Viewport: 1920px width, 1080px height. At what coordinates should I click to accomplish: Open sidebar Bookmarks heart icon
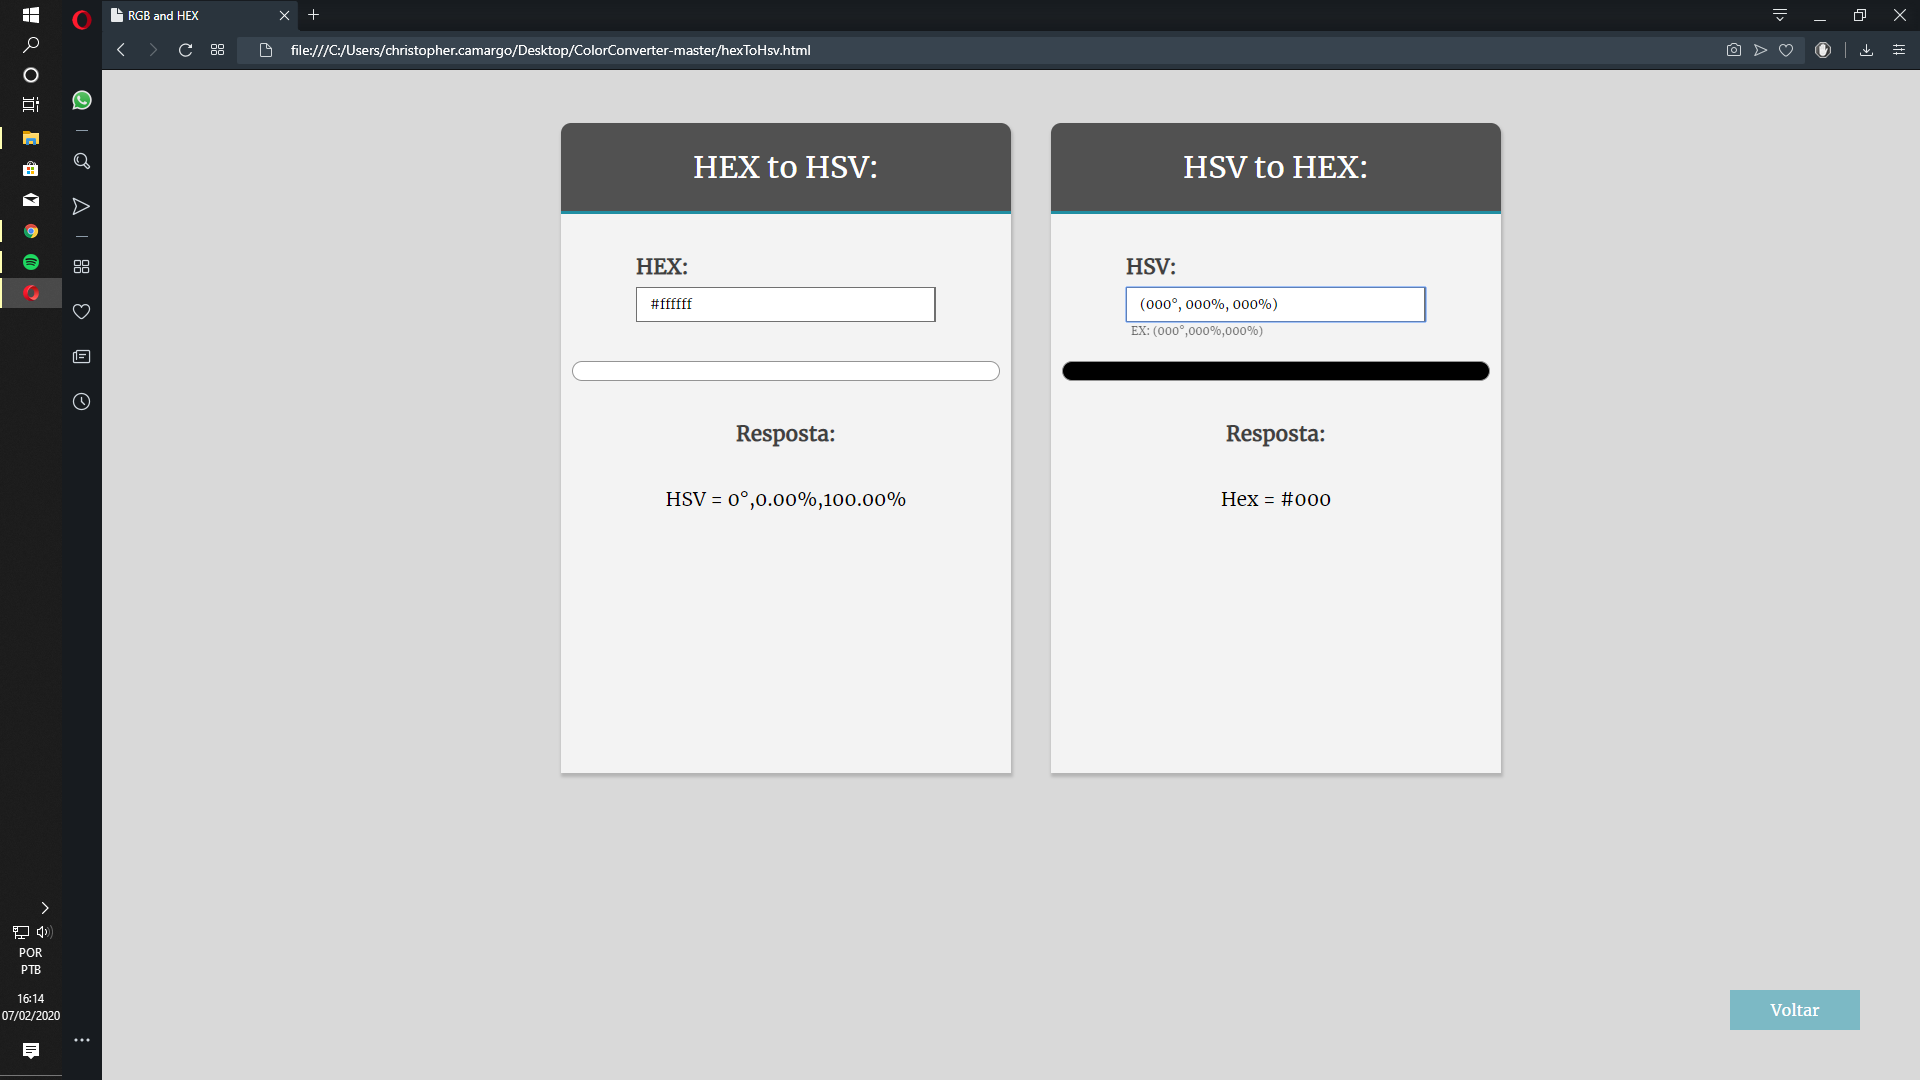click(x=82, y=312)
